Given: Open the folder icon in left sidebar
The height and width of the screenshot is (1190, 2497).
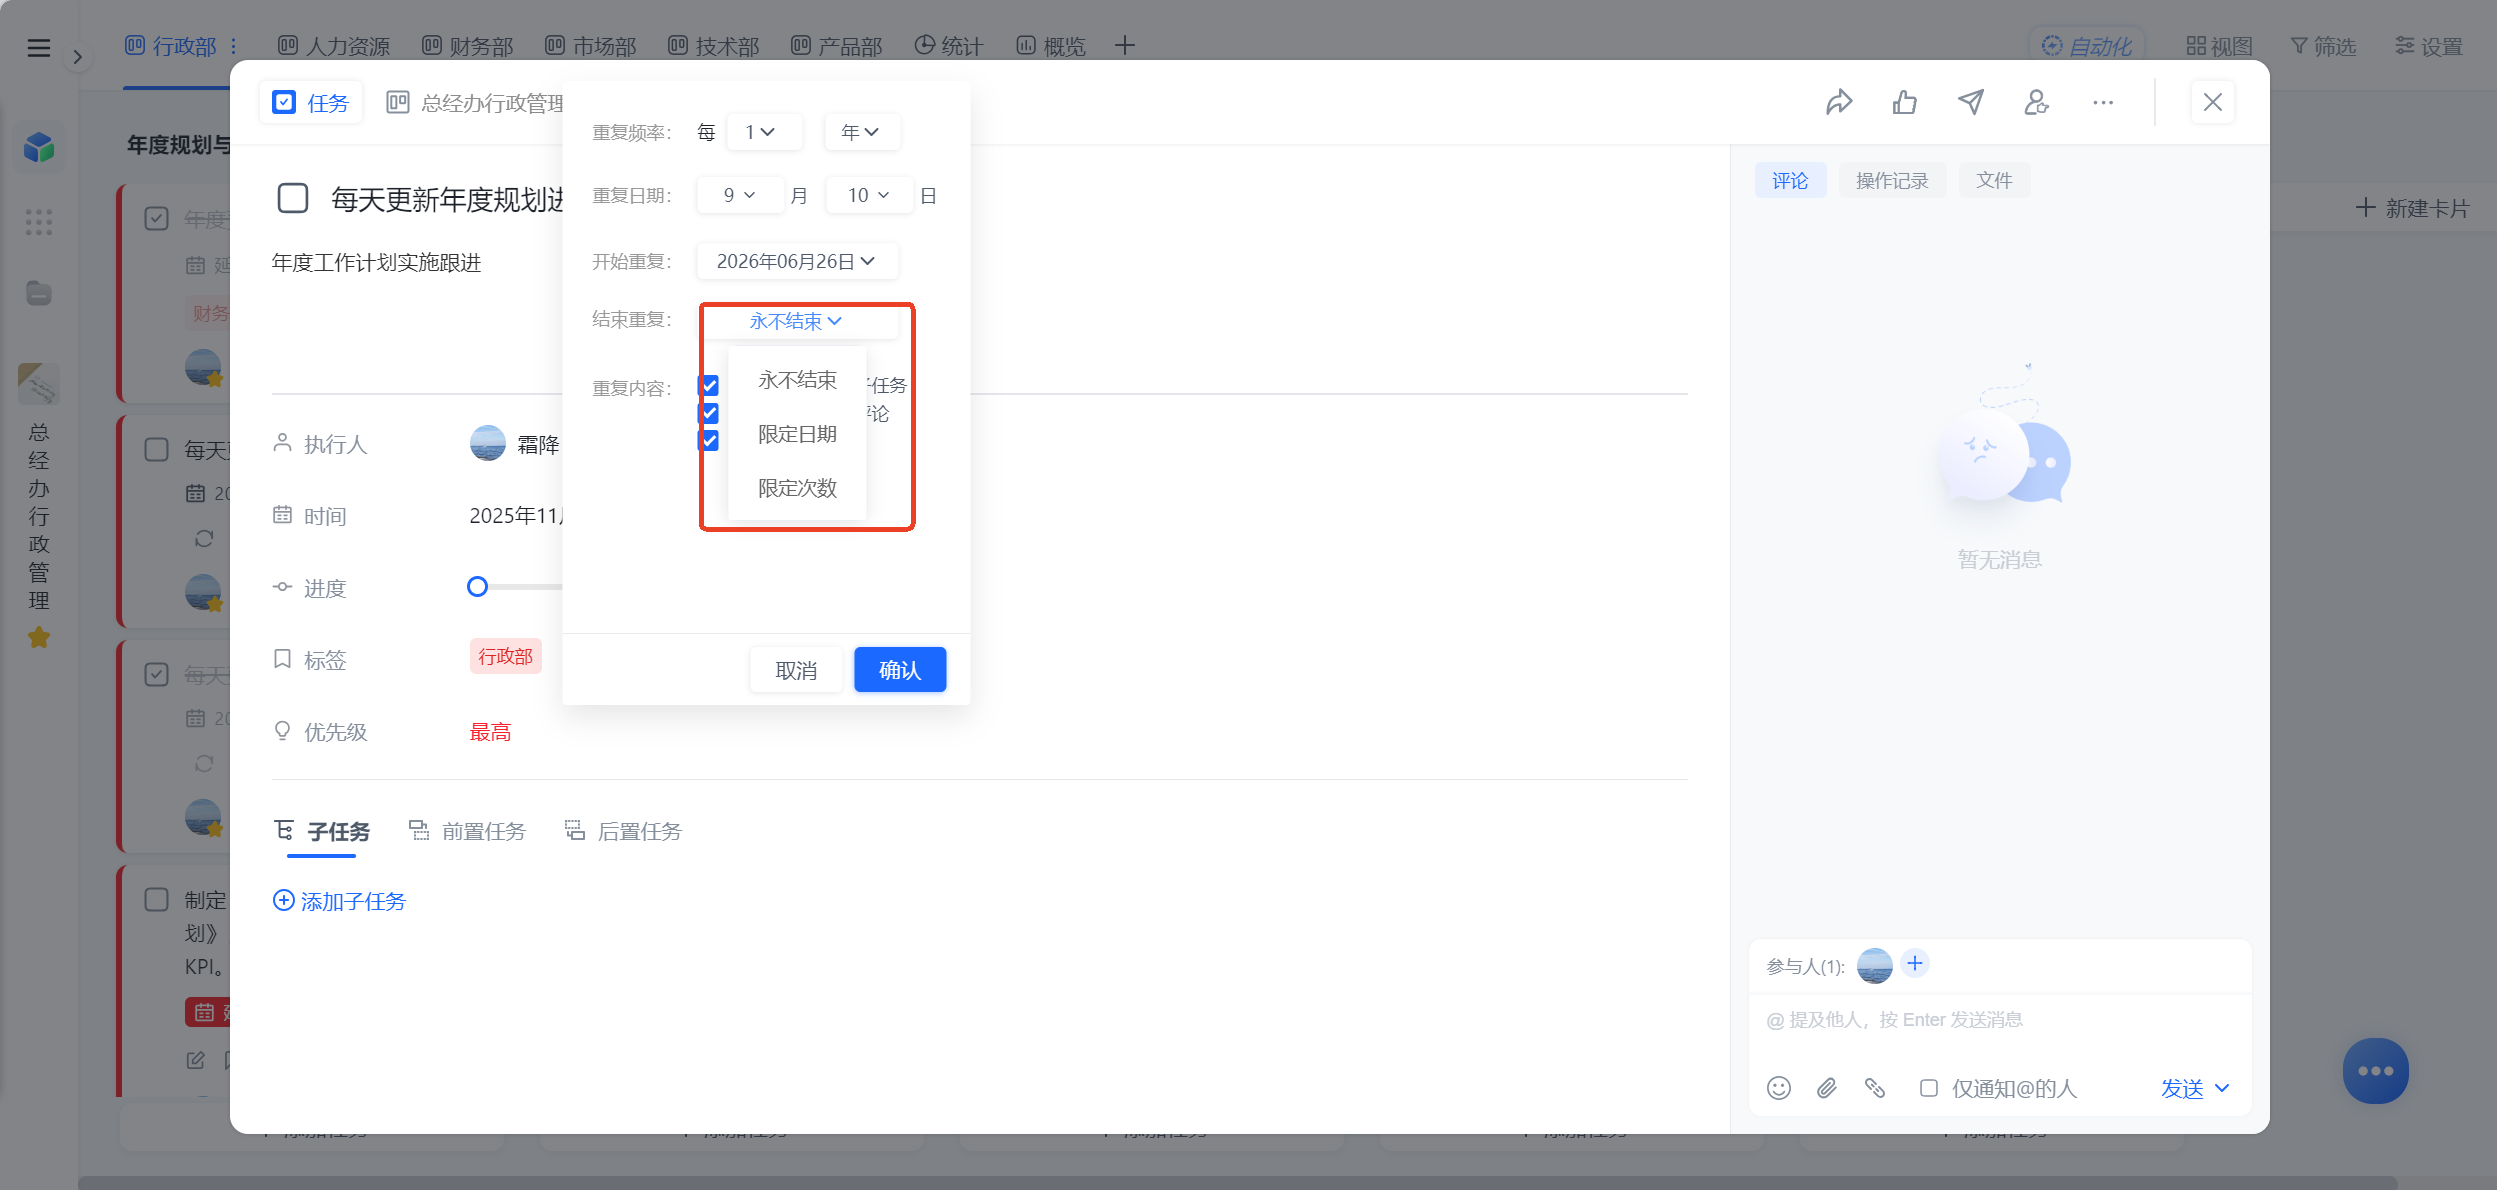Looking at the screenshot, I should click(x=39, y=293).
